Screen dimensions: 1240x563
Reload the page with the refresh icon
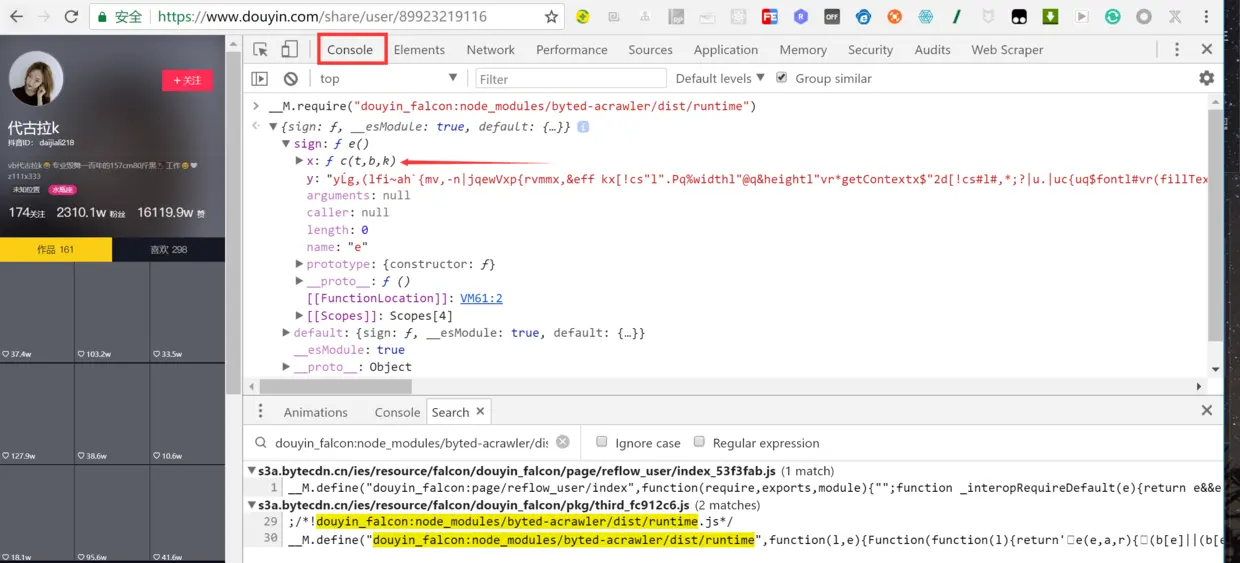(71, 17)
